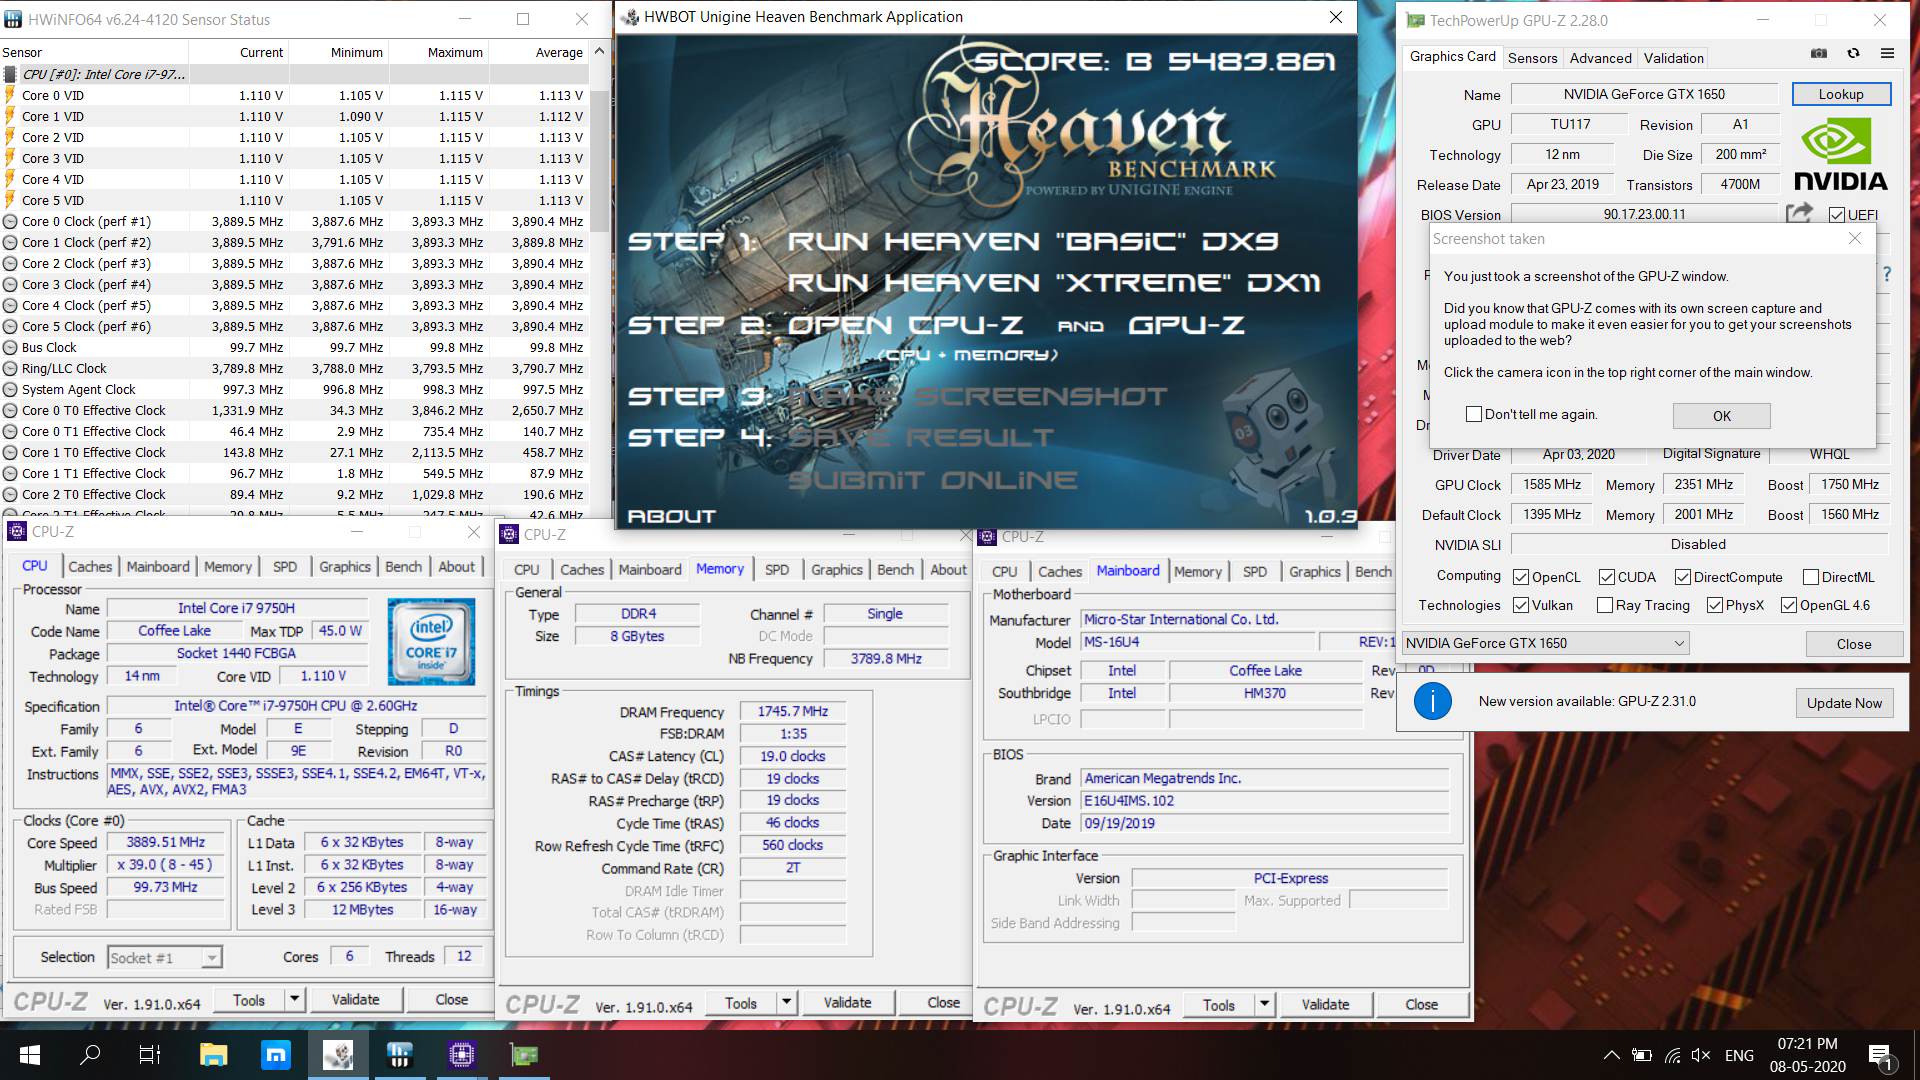The height and width of the screenshot is (1080, 1920).
Task: Click the Ring/LLC Clock sensor row
Action: 295,368
